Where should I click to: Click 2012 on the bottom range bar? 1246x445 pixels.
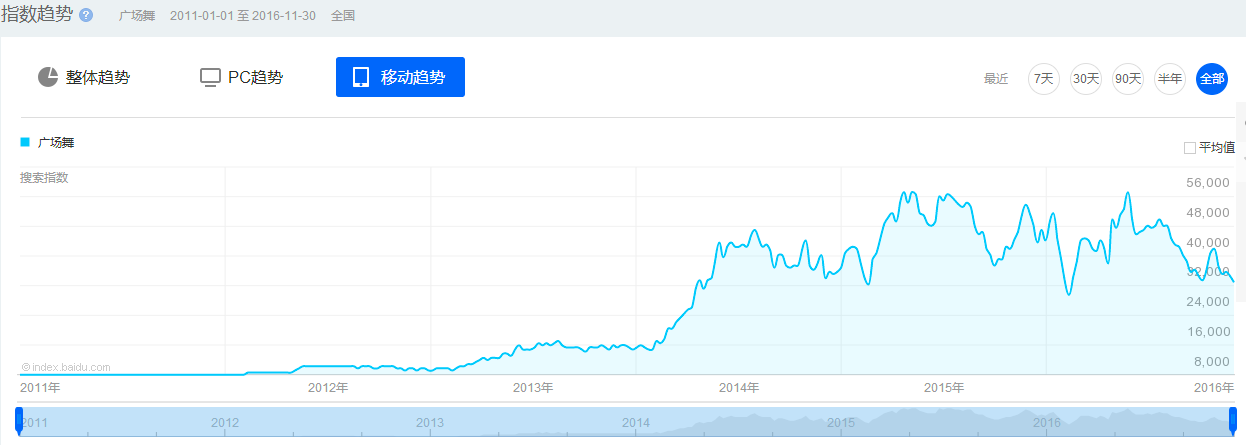click(225, 422)
